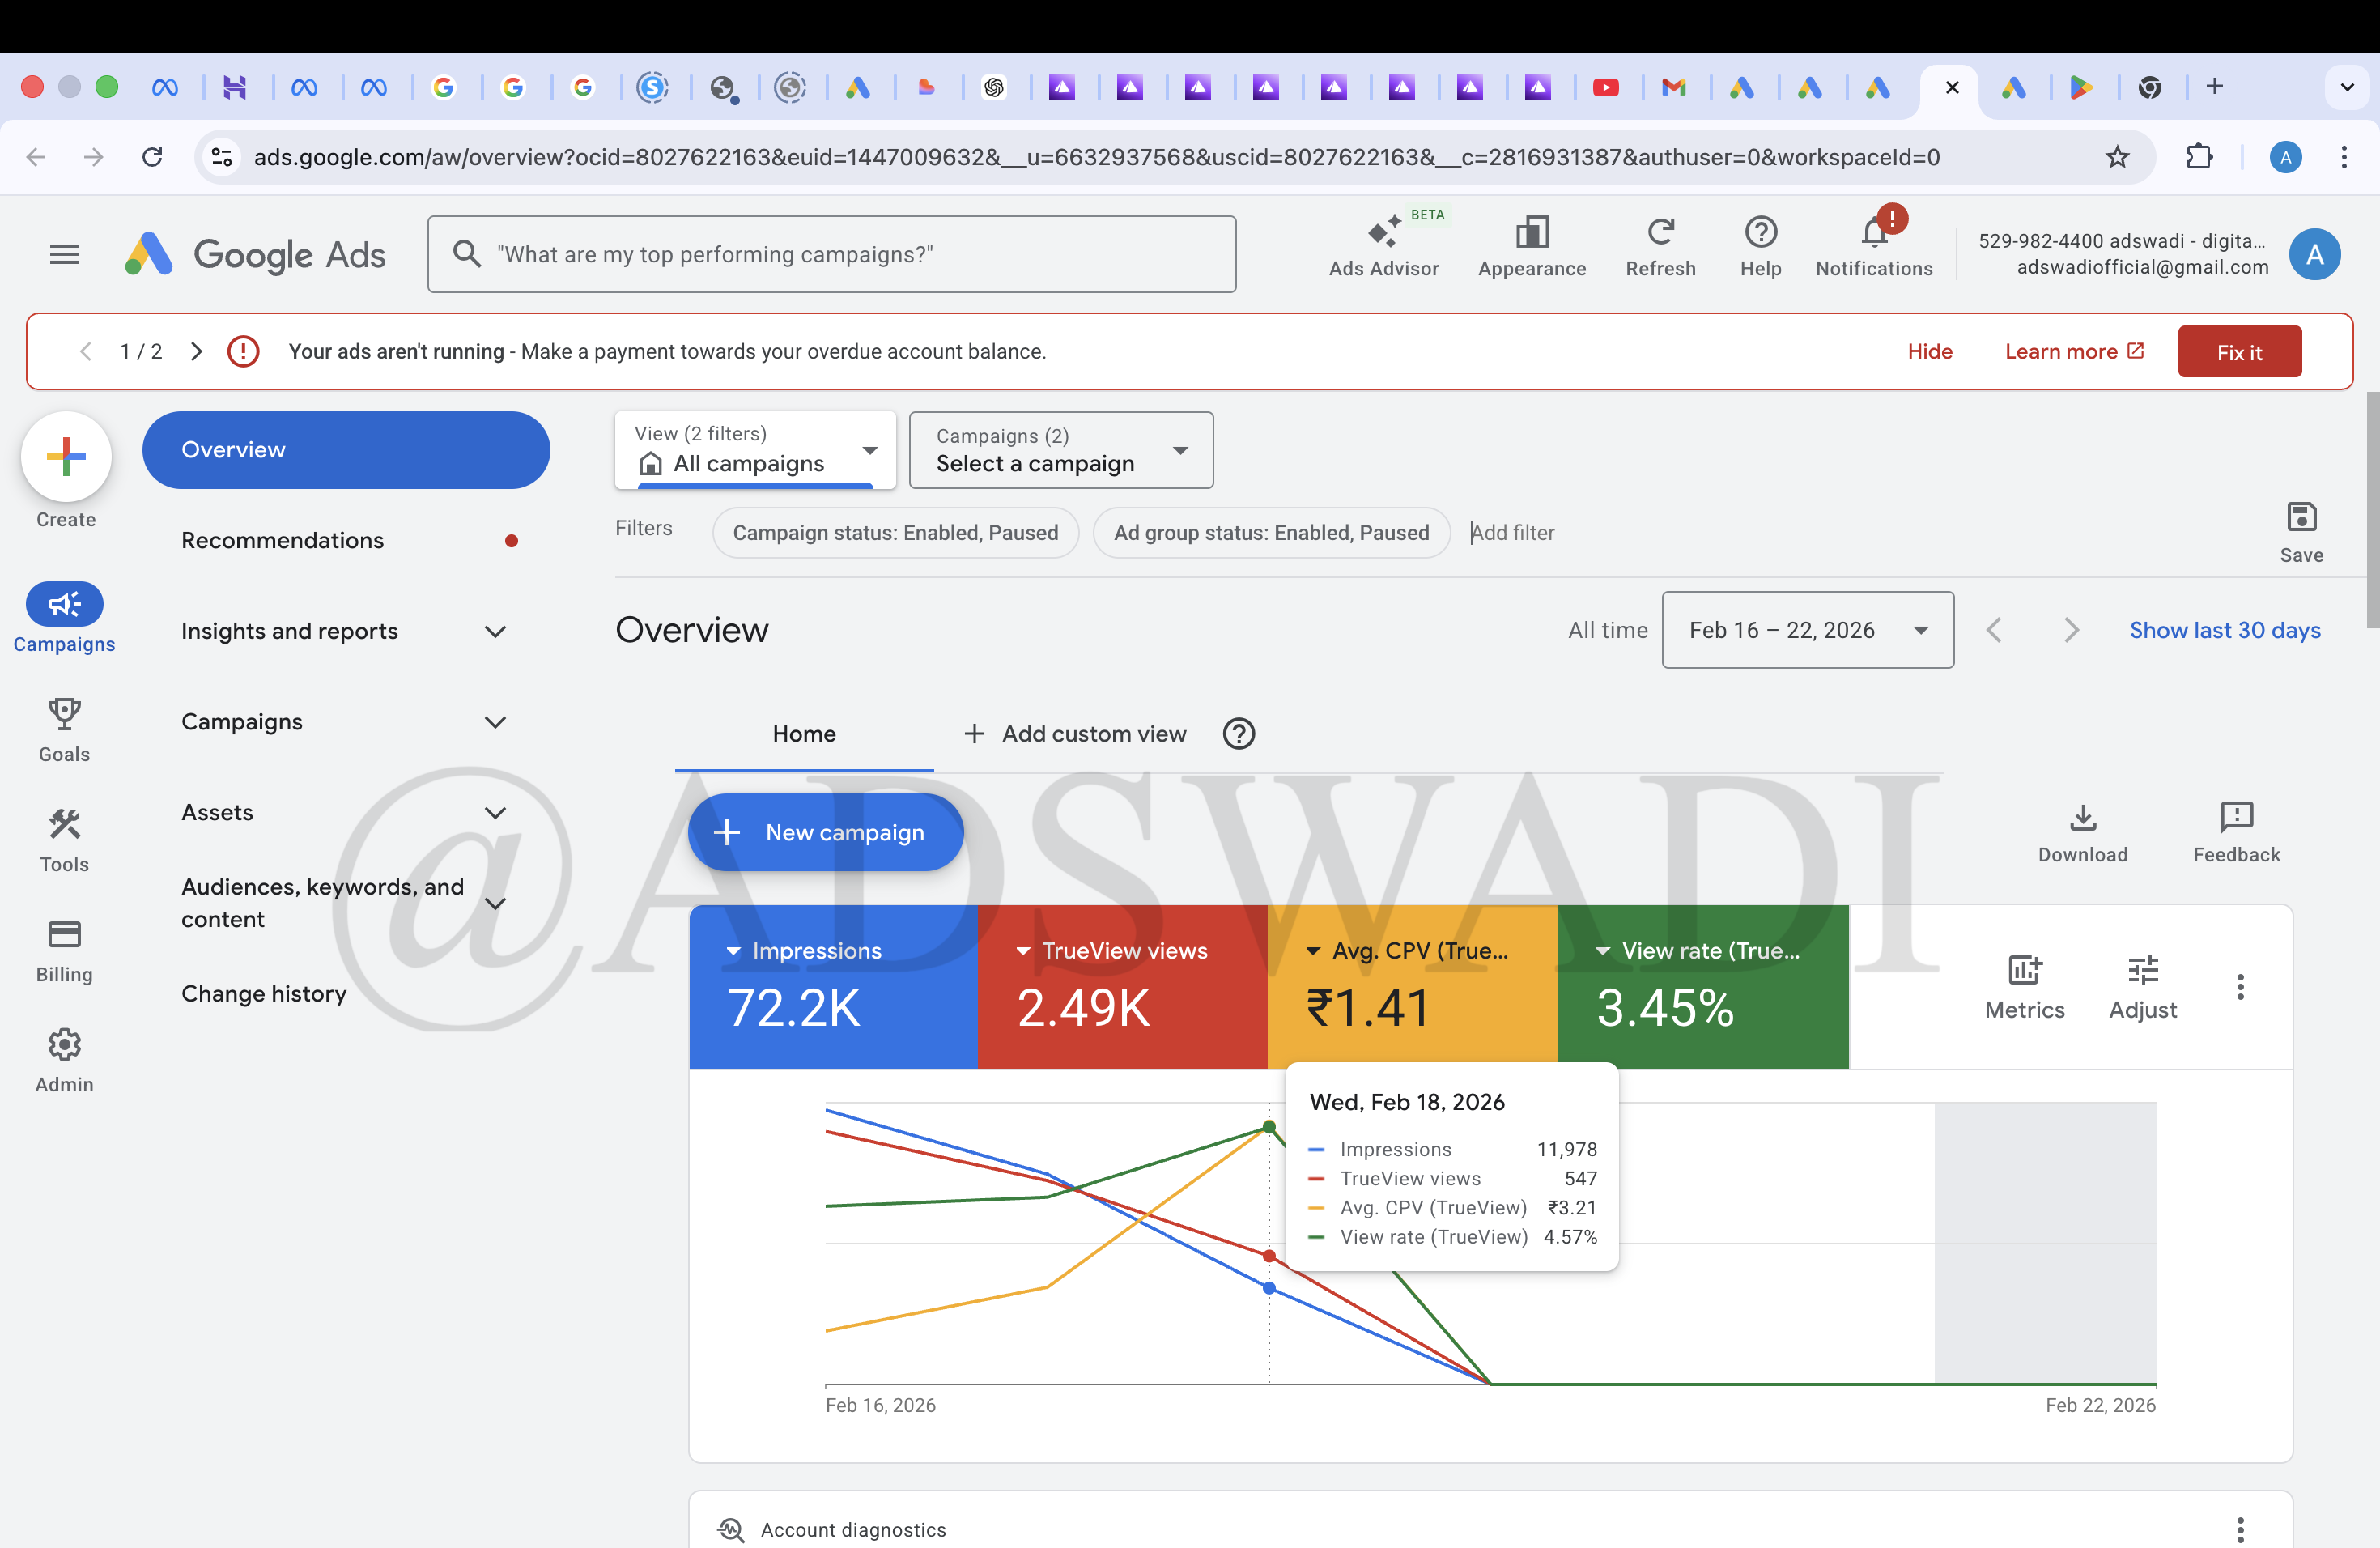Click the Fix it button
Viewport: 2380px width, 1548px height.
tap(2240, 351)
